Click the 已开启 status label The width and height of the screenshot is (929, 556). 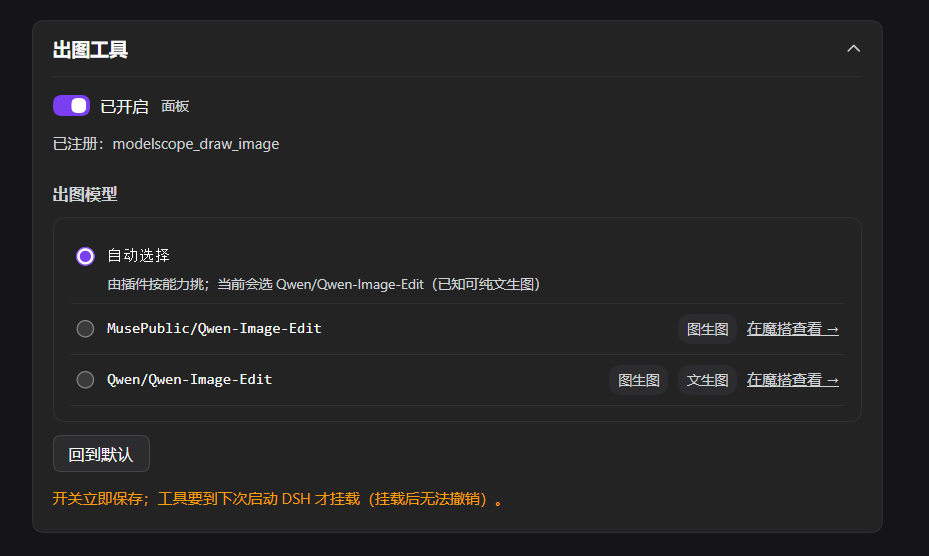124,107
